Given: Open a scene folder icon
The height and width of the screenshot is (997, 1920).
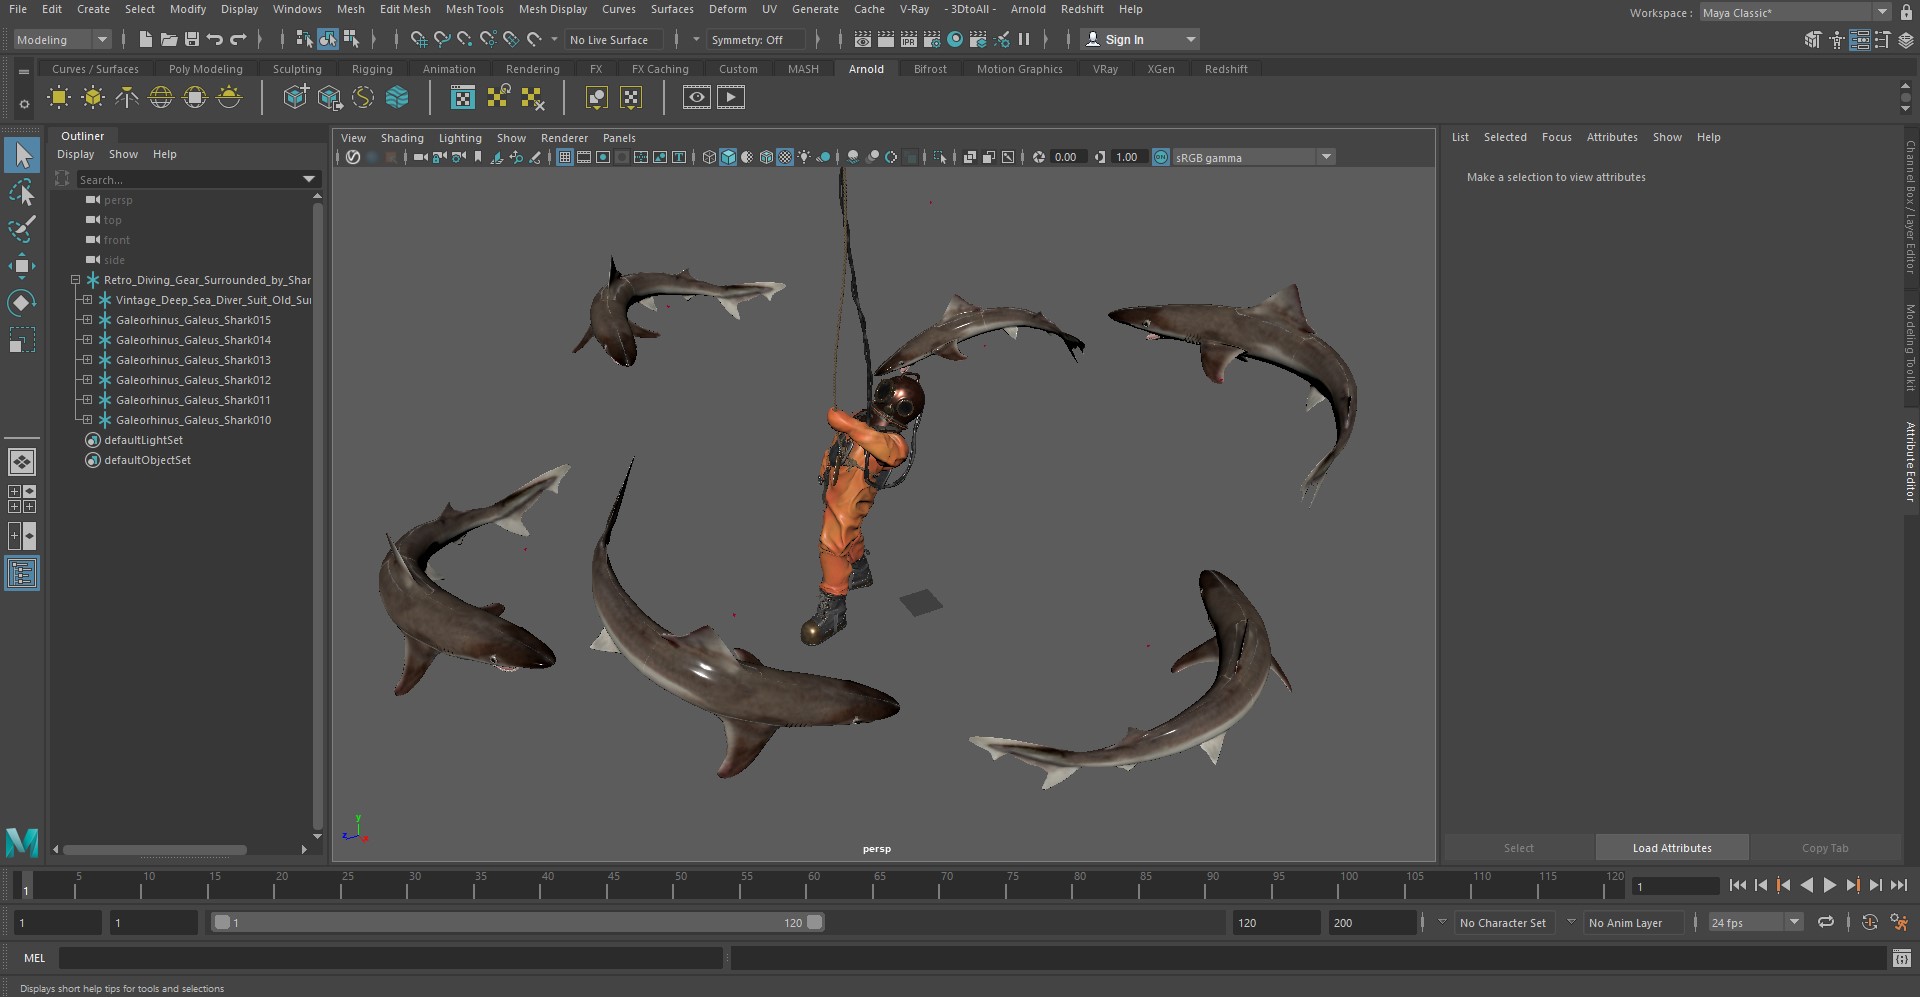Looking at the screenshot, I should click(169, 39).
